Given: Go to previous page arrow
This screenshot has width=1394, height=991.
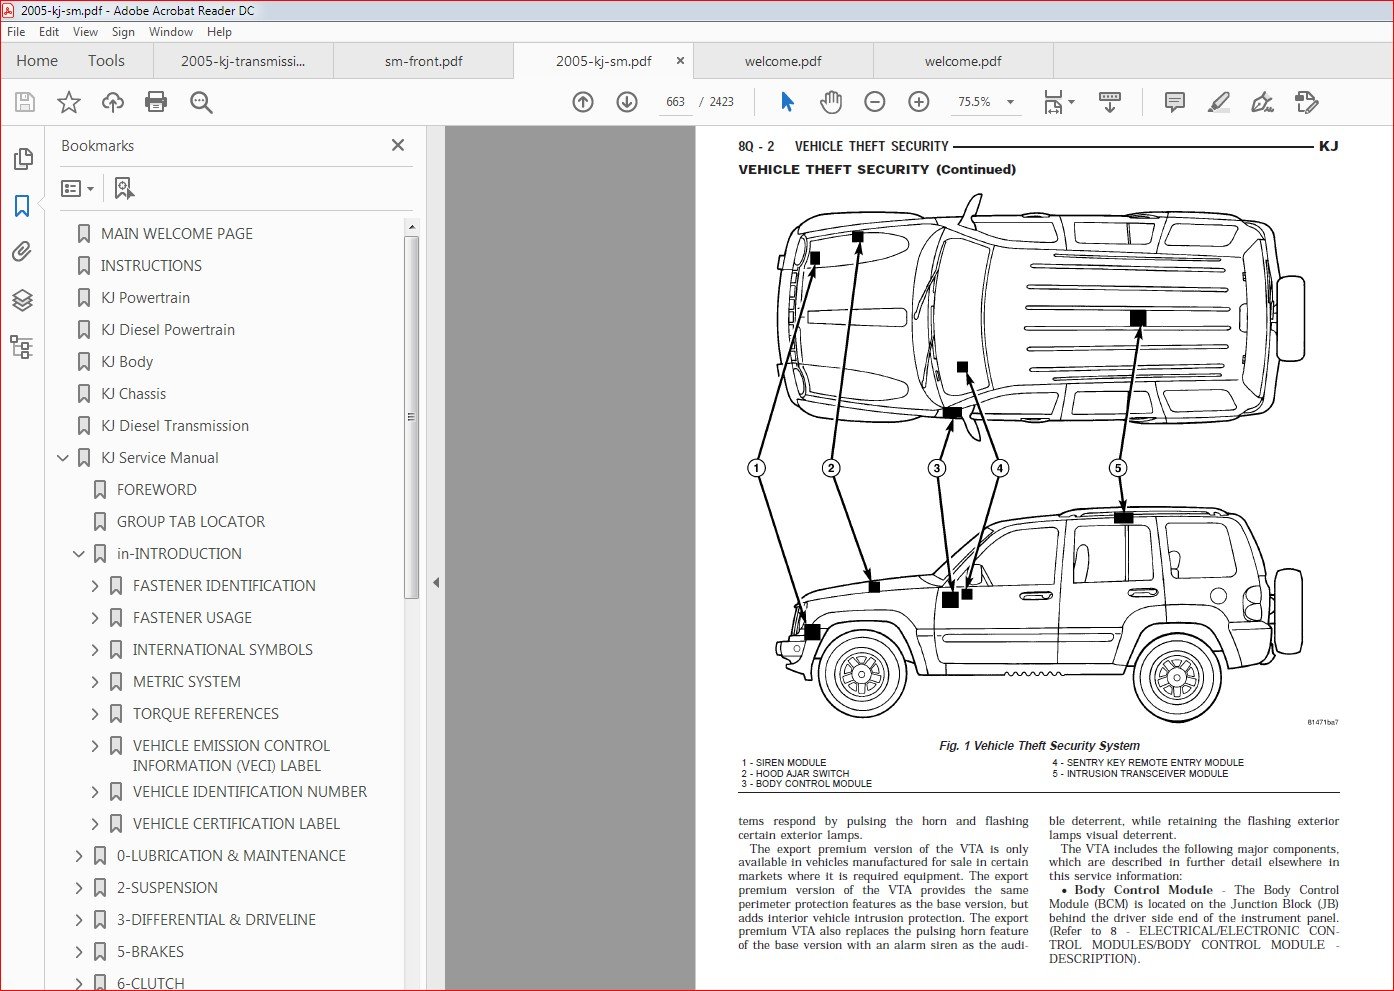Looking at the screenshot, I should (x=583, y=102).
